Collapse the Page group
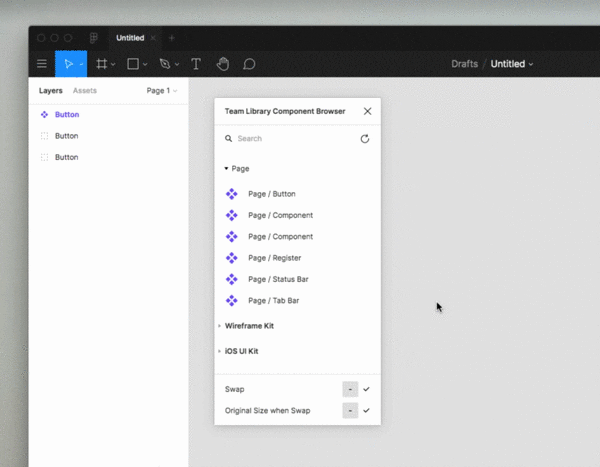Image resolution: width=600 pixels, height=467 pixels. point(226,168)
